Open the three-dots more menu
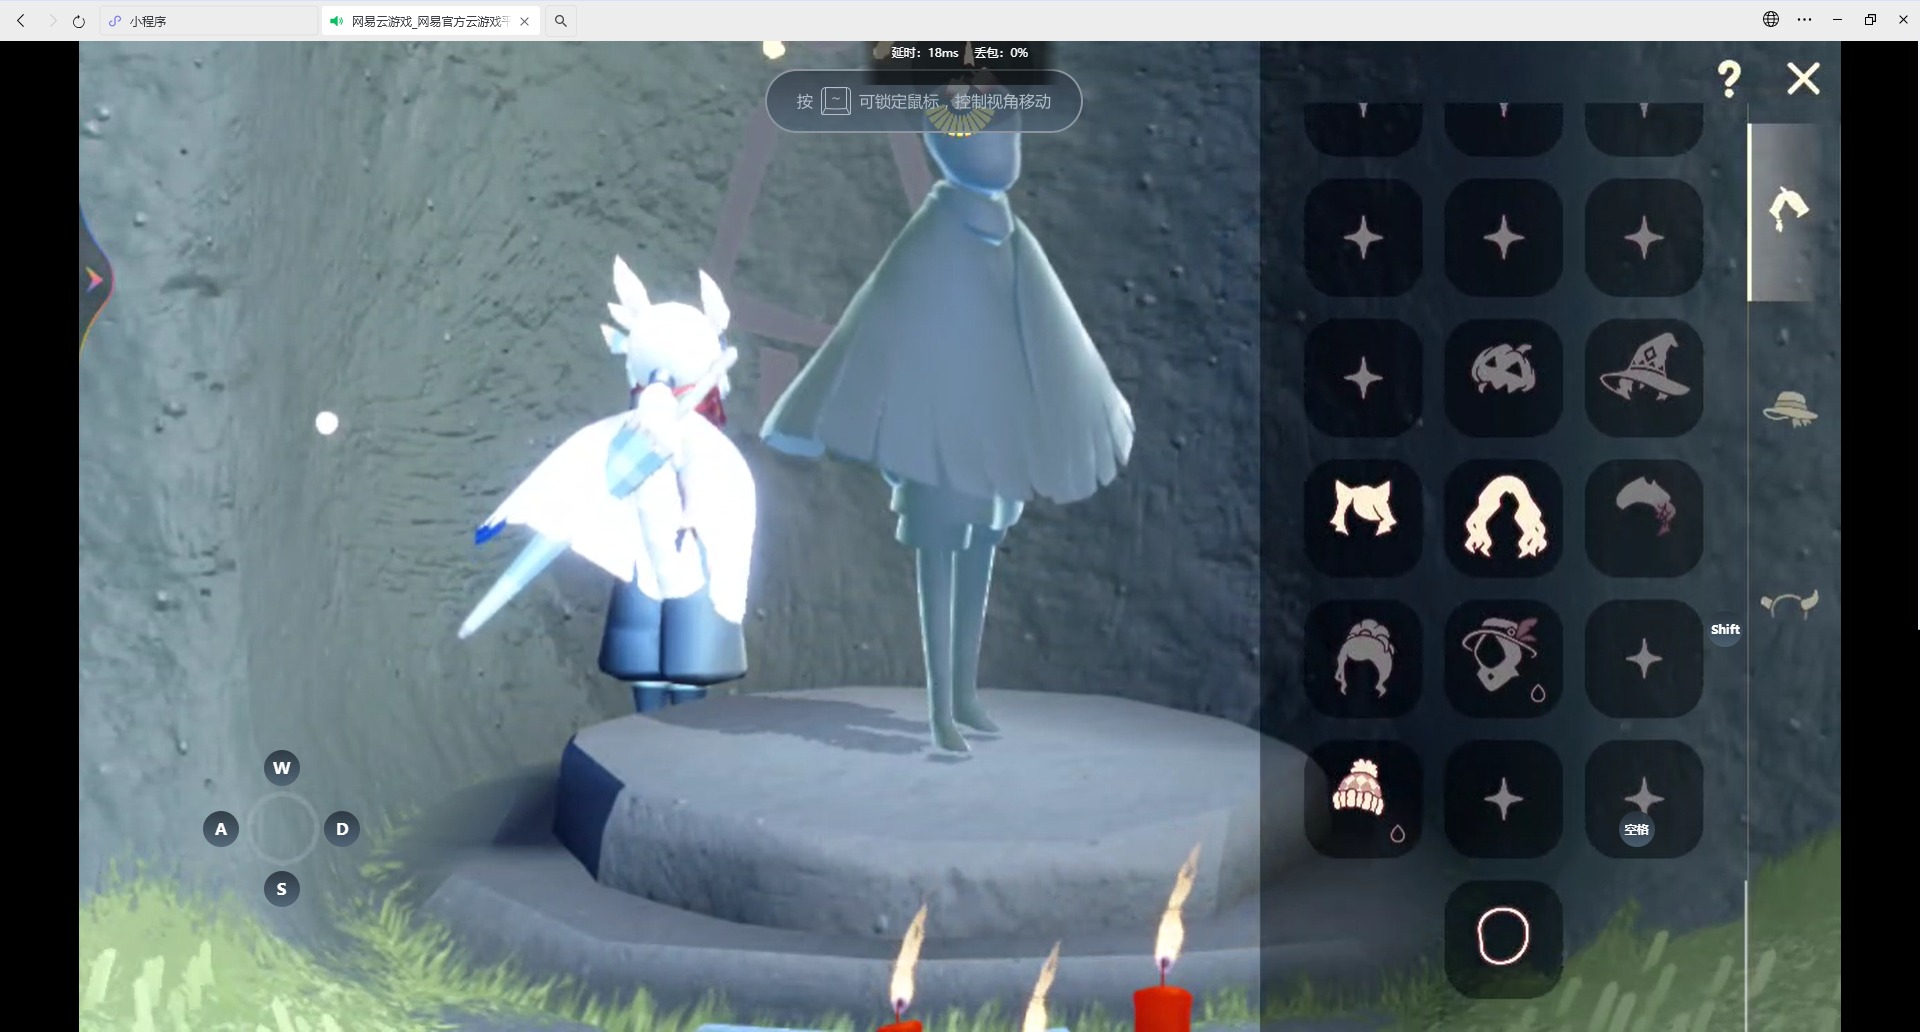 1804,19
